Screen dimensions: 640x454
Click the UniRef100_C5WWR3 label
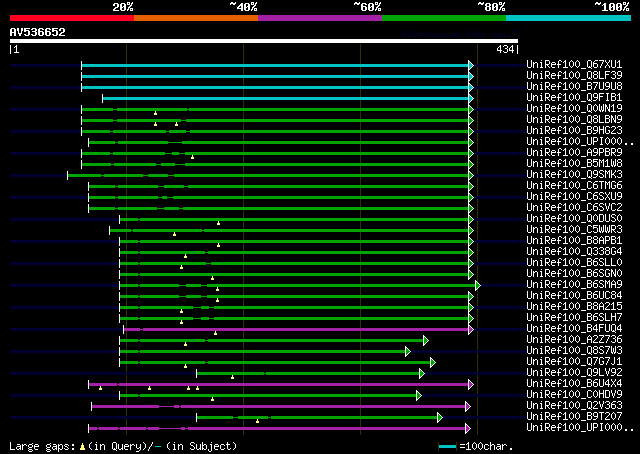tap(574, 230)
